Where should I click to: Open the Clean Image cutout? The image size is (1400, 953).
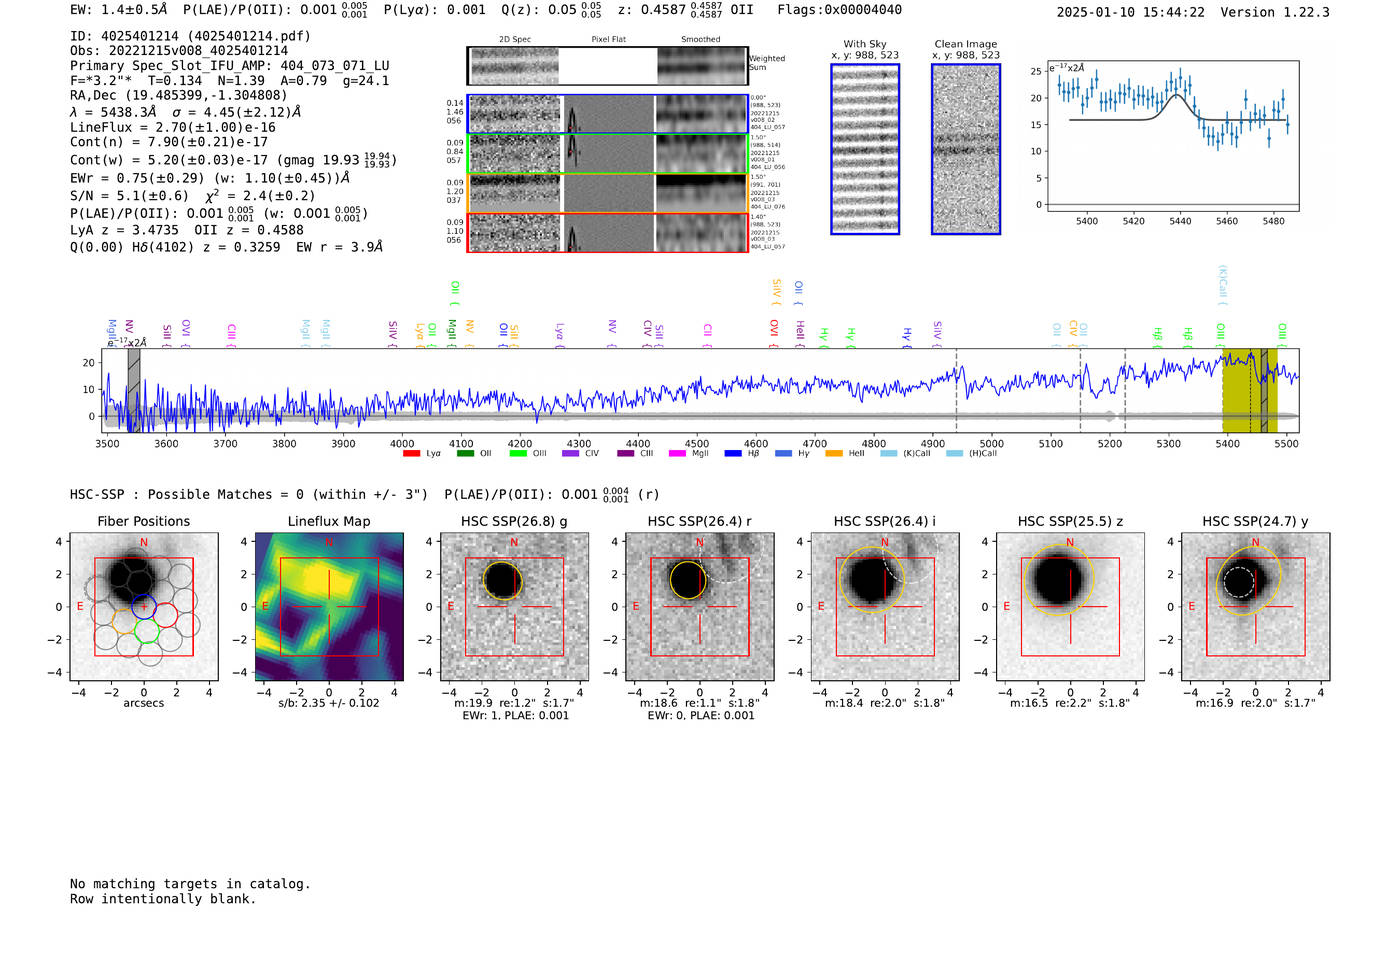[966, 149]
